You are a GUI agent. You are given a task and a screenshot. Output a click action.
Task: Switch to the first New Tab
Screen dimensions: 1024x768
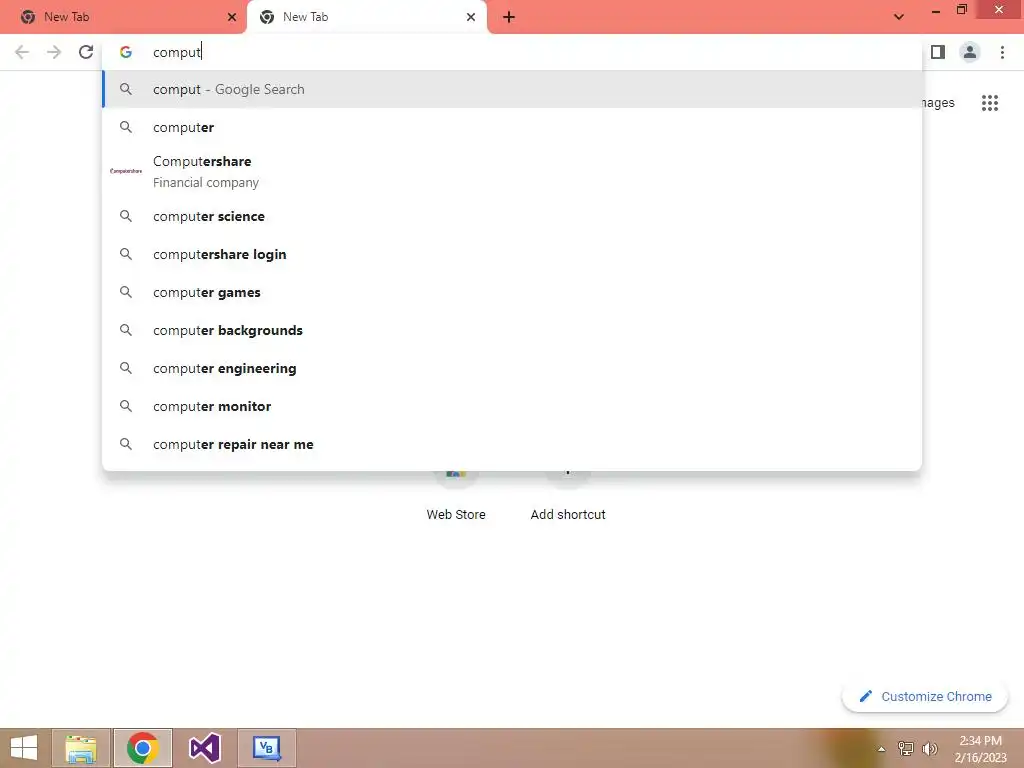click(x=123, y=17)
